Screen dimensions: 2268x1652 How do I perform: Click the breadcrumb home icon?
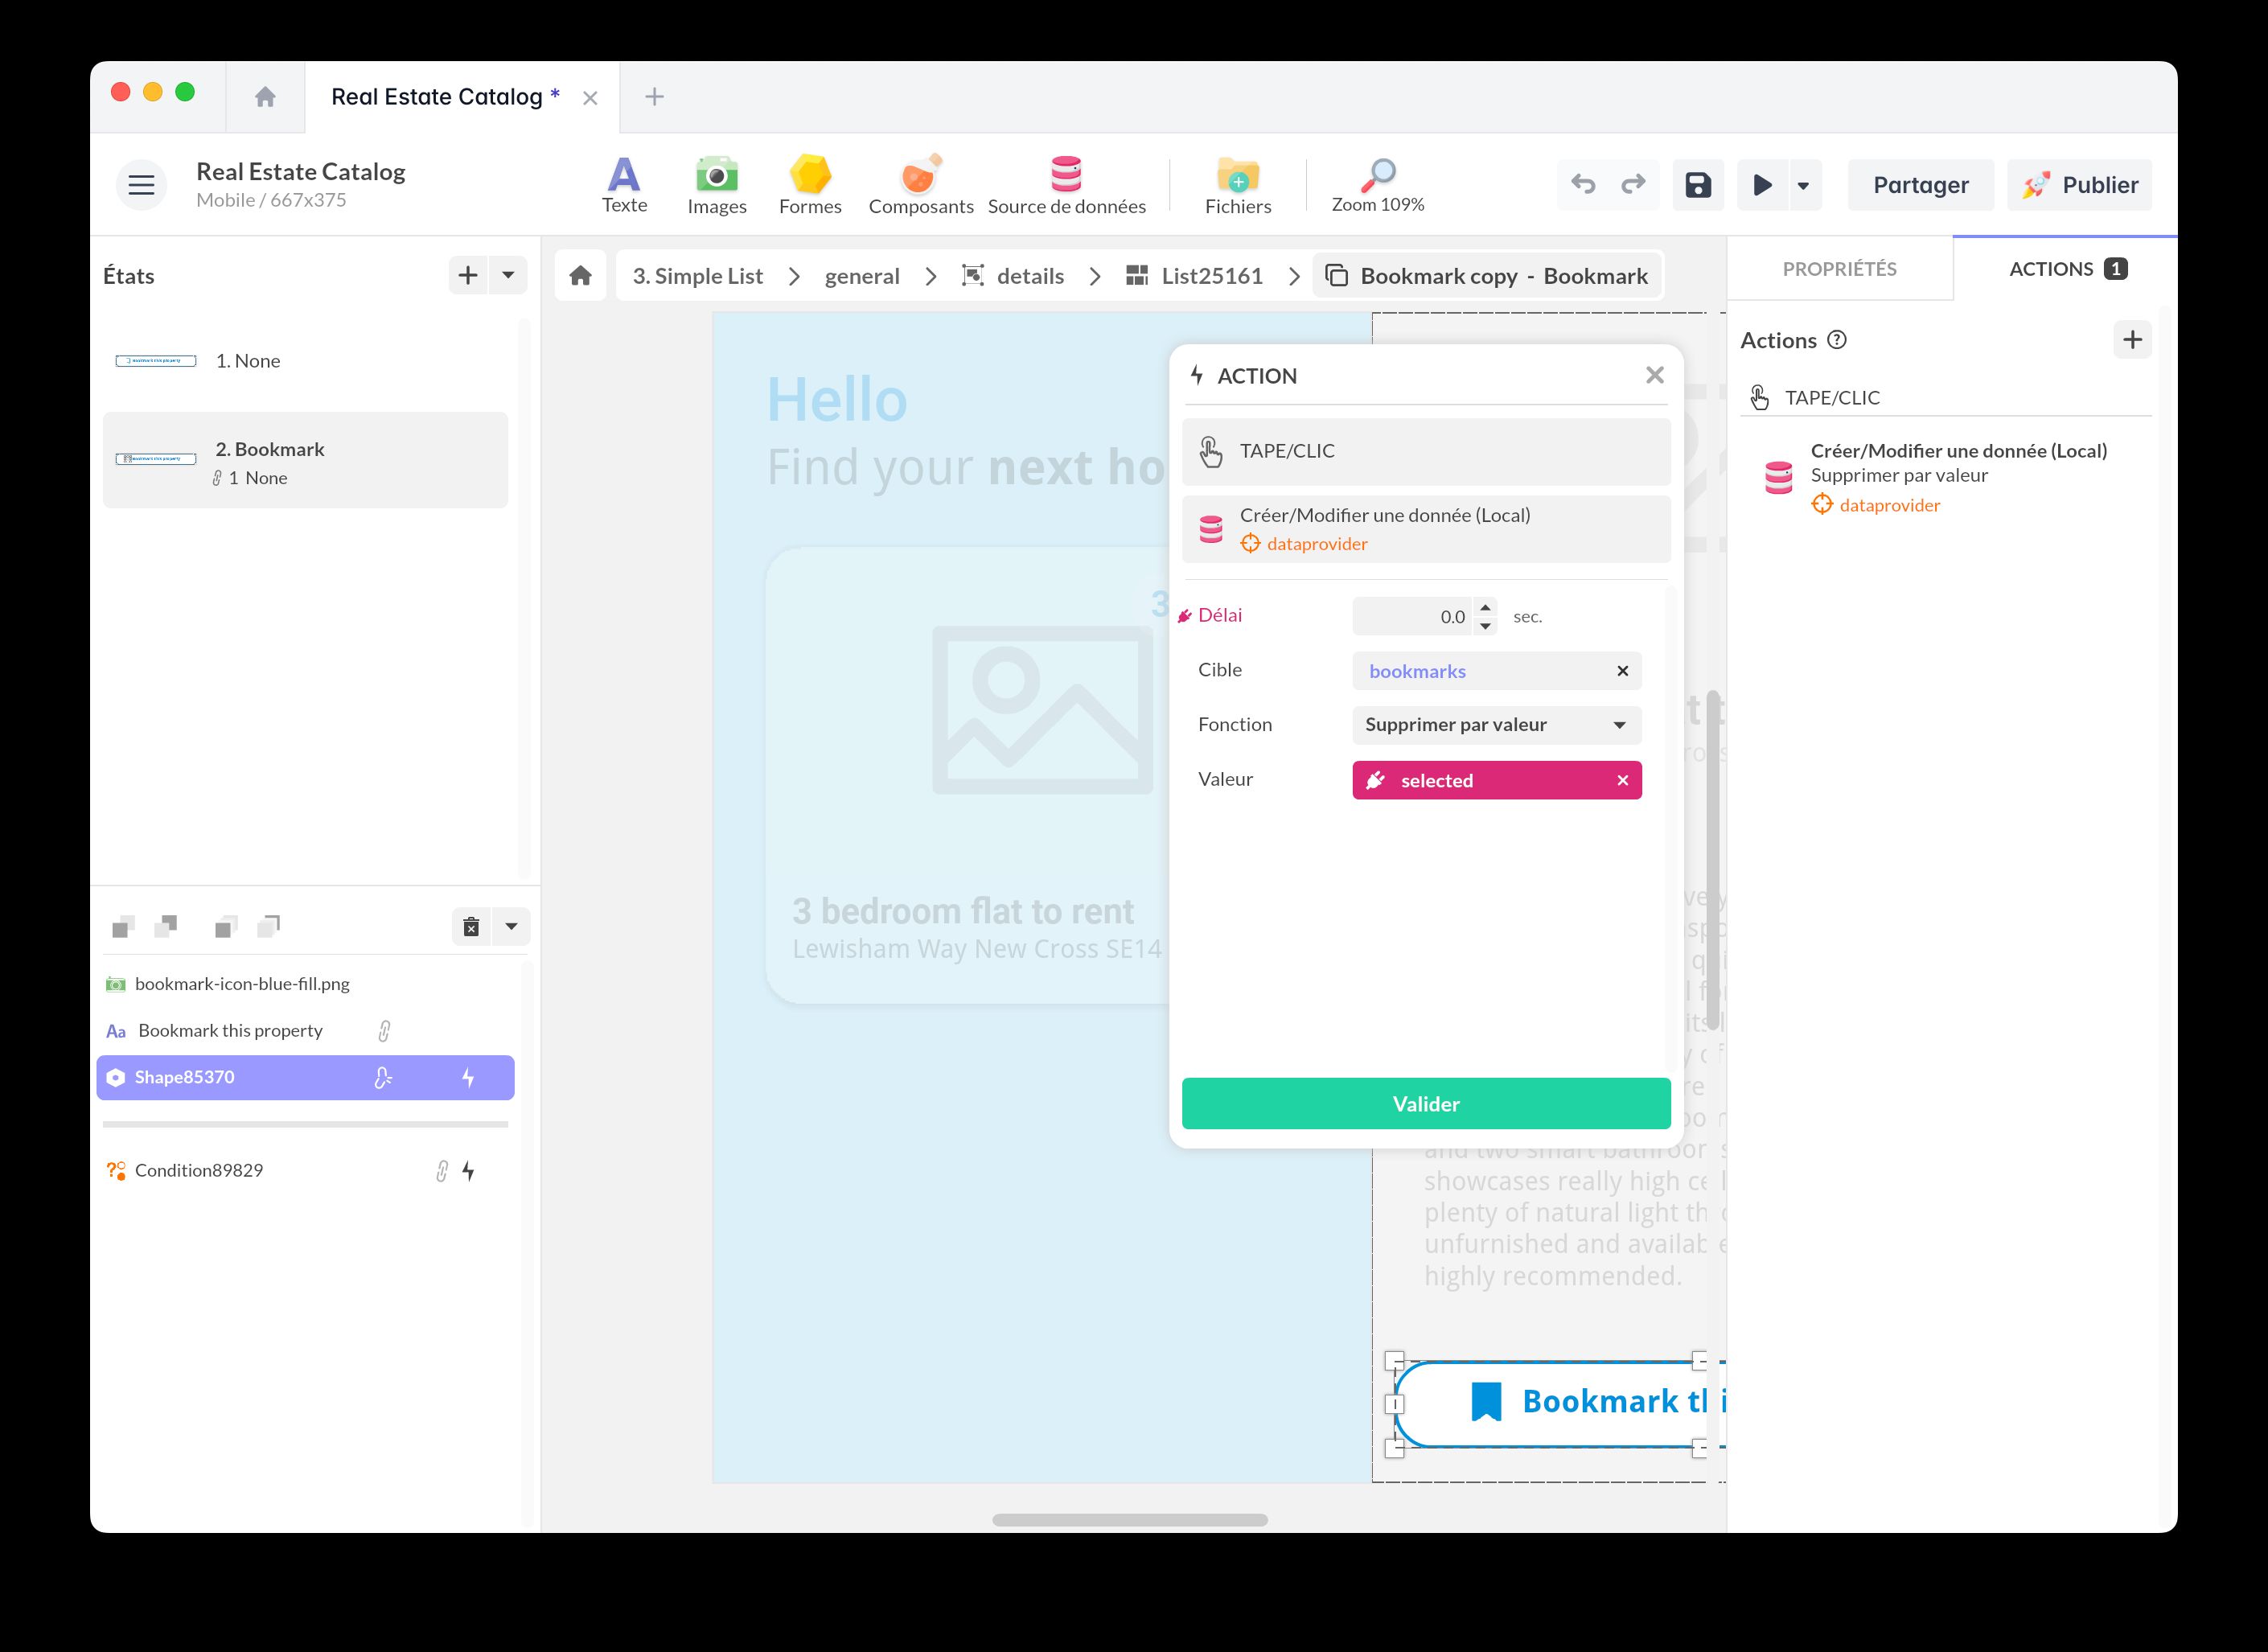click(x=580, y=276)
